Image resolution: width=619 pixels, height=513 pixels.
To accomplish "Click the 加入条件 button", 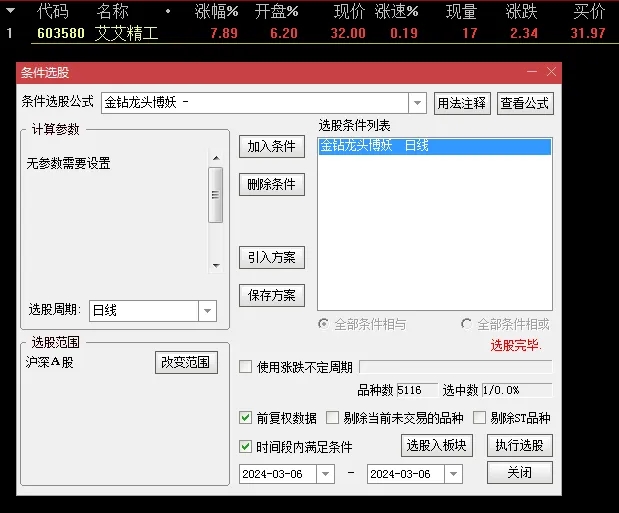I will 272,146.
